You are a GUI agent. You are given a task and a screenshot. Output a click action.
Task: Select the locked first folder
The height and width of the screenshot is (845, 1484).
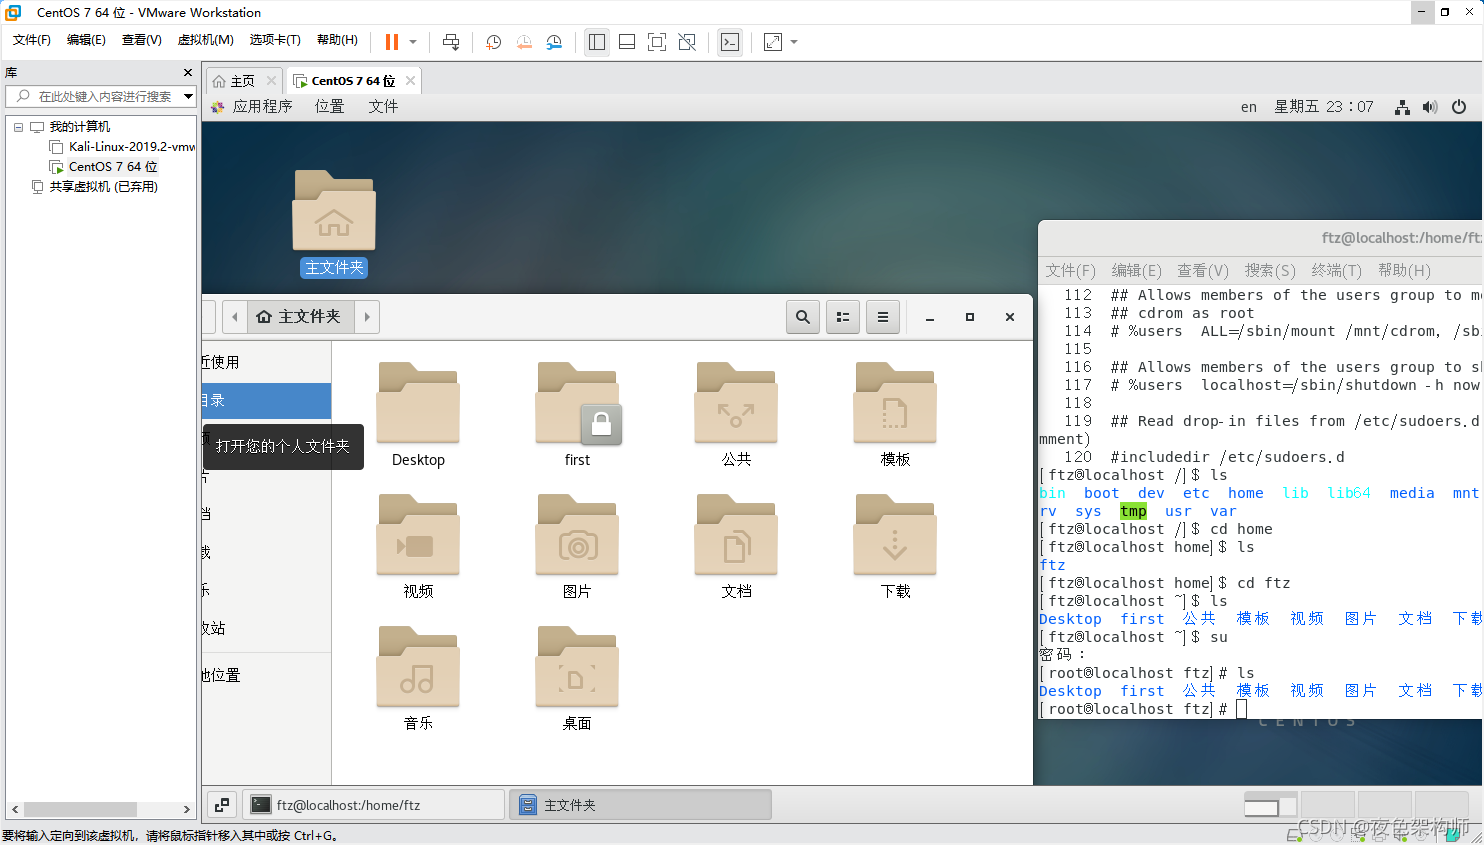(577, 415)
